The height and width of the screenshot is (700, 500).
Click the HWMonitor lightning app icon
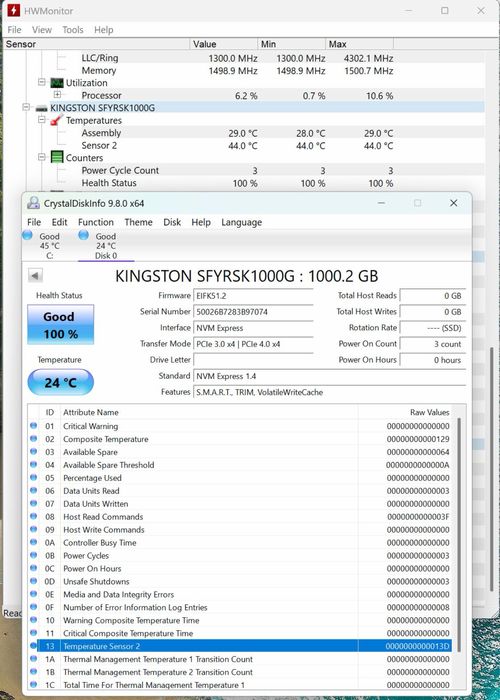point(14,10)
